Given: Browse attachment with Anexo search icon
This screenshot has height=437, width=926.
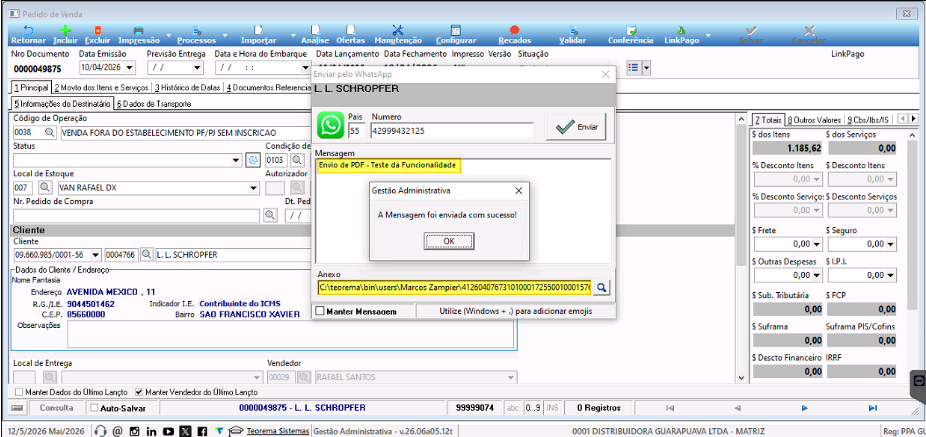Looking at the screenshot, I should (601, 288).
